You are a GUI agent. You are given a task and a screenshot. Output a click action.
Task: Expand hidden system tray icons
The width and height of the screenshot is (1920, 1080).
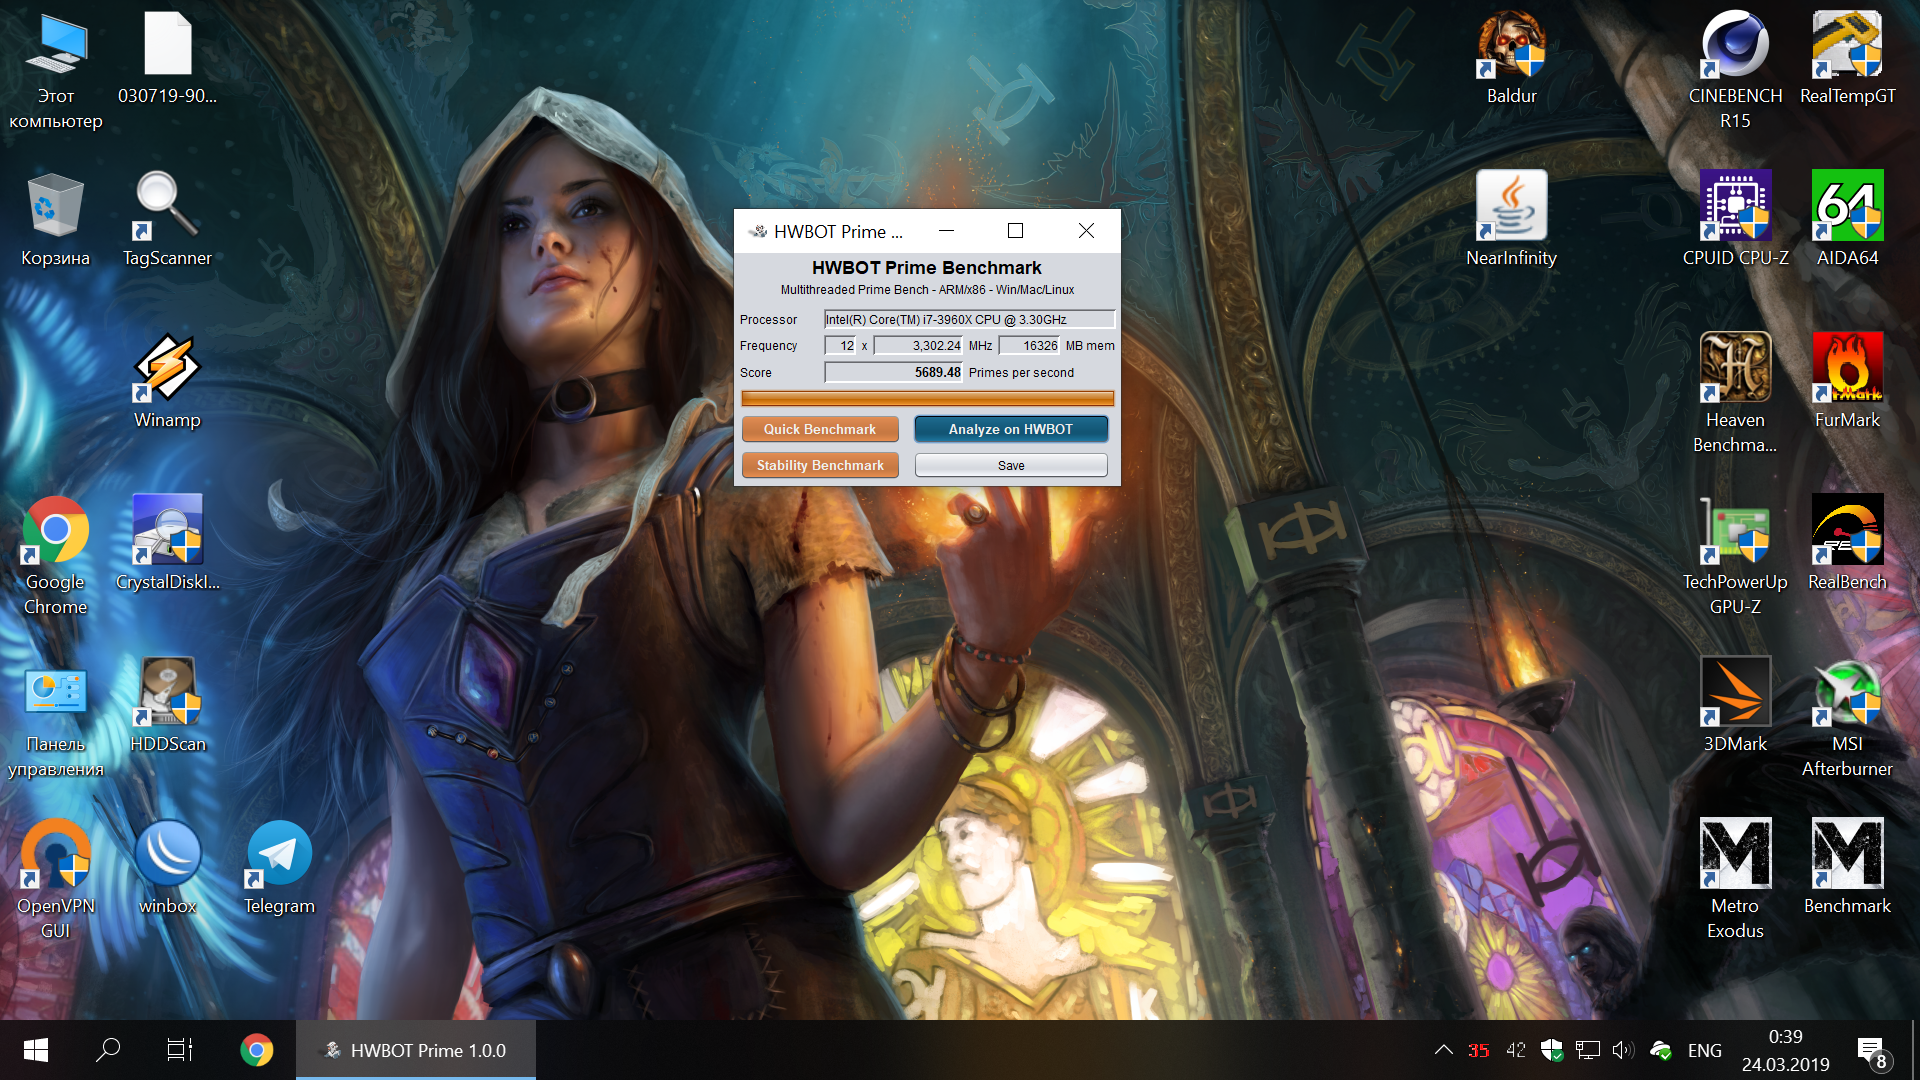[x=1443, y=1050]
